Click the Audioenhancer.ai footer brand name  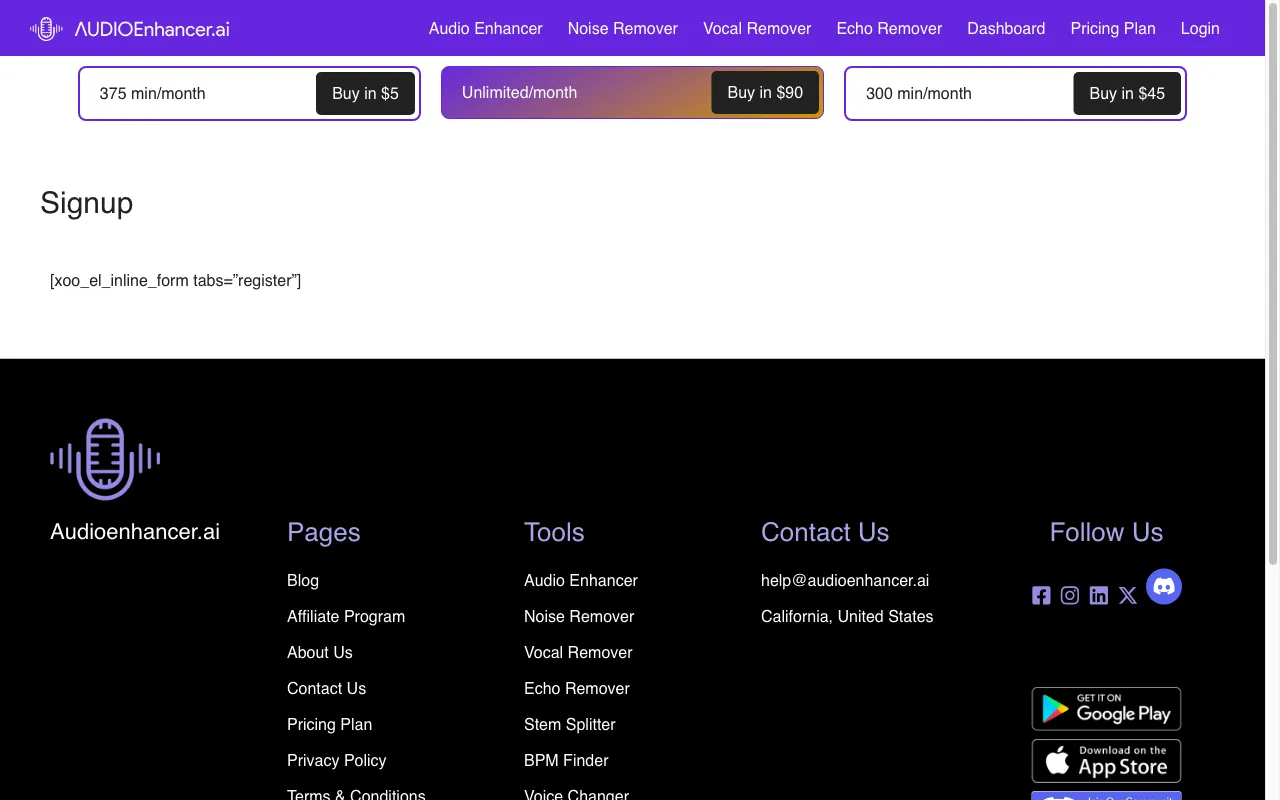[x=135, y=531]
